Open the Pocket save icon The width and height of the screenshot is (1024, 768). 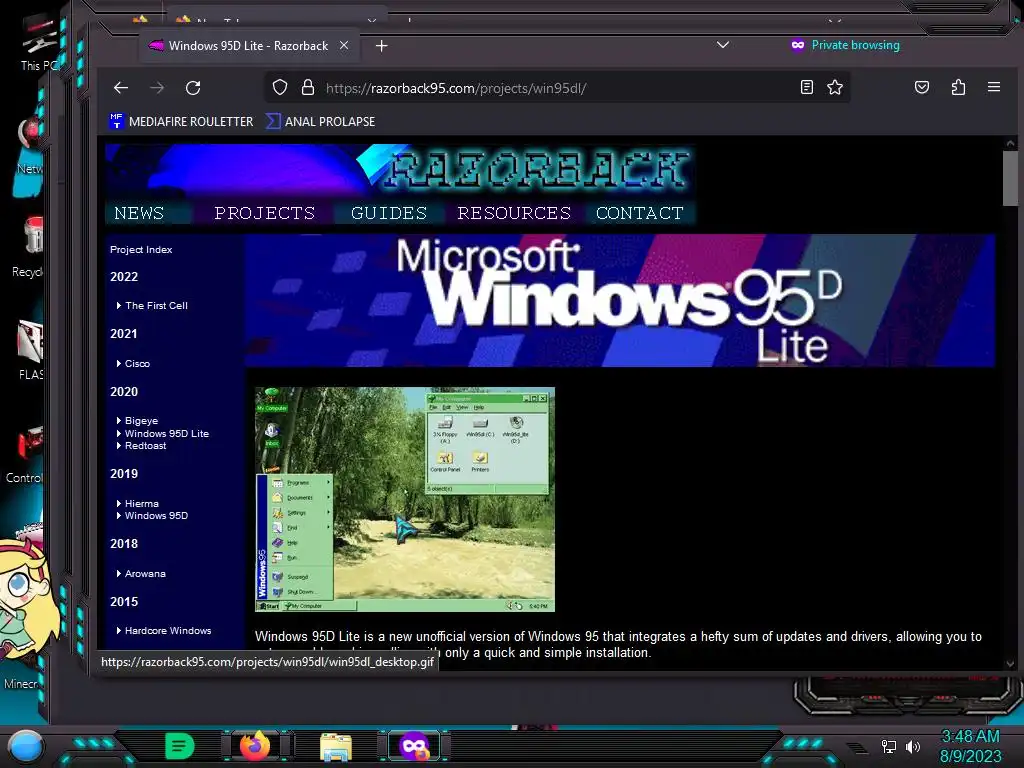point(921,88)
